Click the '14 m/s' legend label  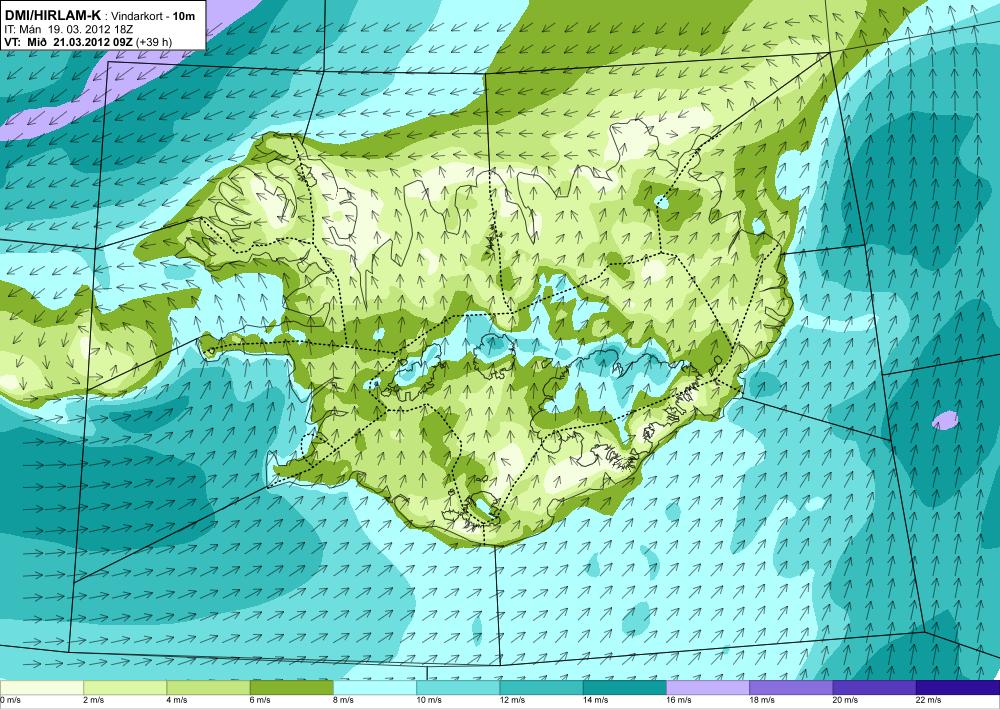tap(596, 700)
